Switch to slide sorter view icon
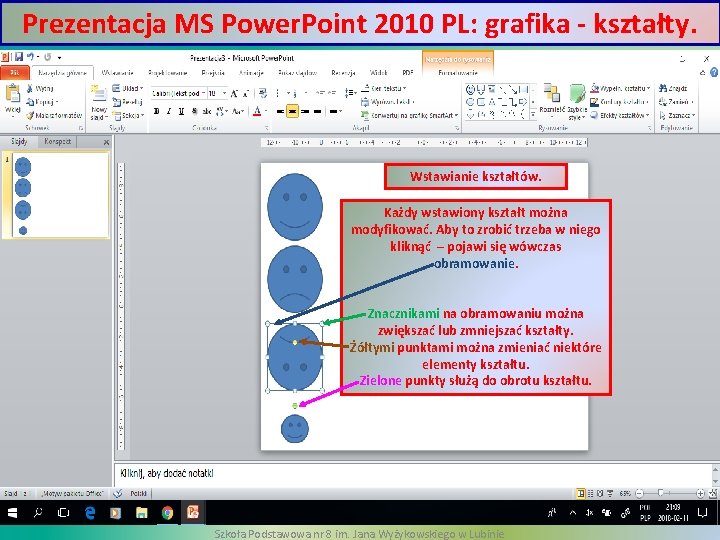The width and height of the screenshot is (720, 540). [591, 494]
